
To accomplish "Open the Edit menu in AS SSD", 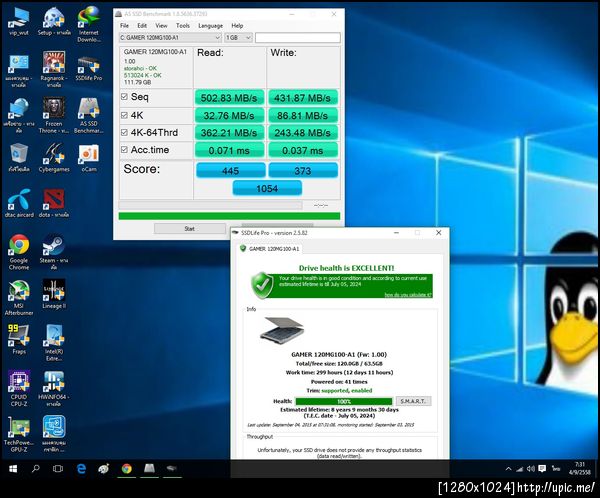I will coord(142,26).
